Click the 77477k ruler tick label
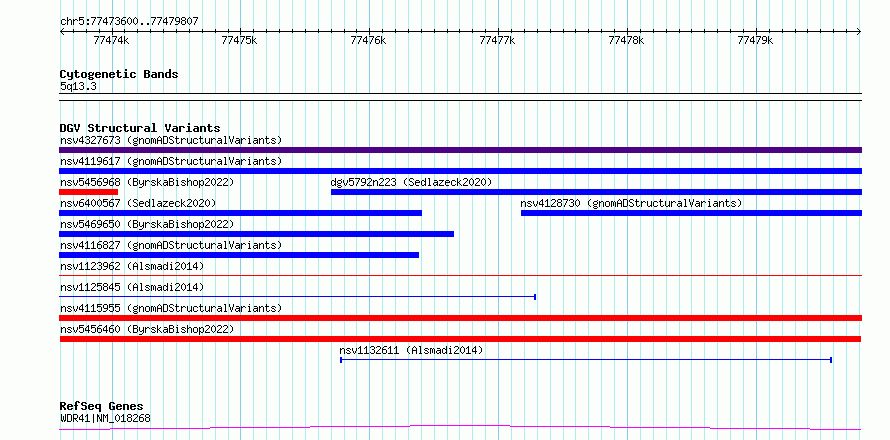Image resolution: width=890 pixels, height=440 pixels. [498, 40]
